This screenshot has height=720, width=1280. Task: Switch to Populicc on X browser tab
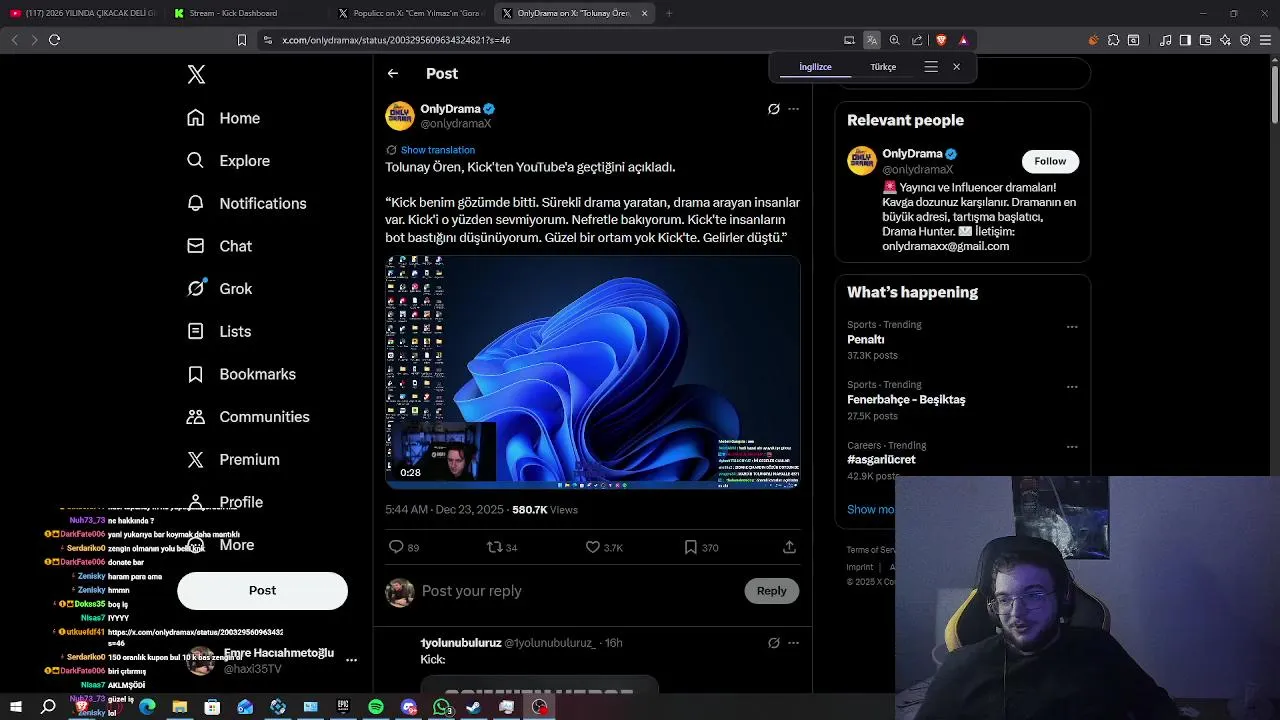click(410, 13)
